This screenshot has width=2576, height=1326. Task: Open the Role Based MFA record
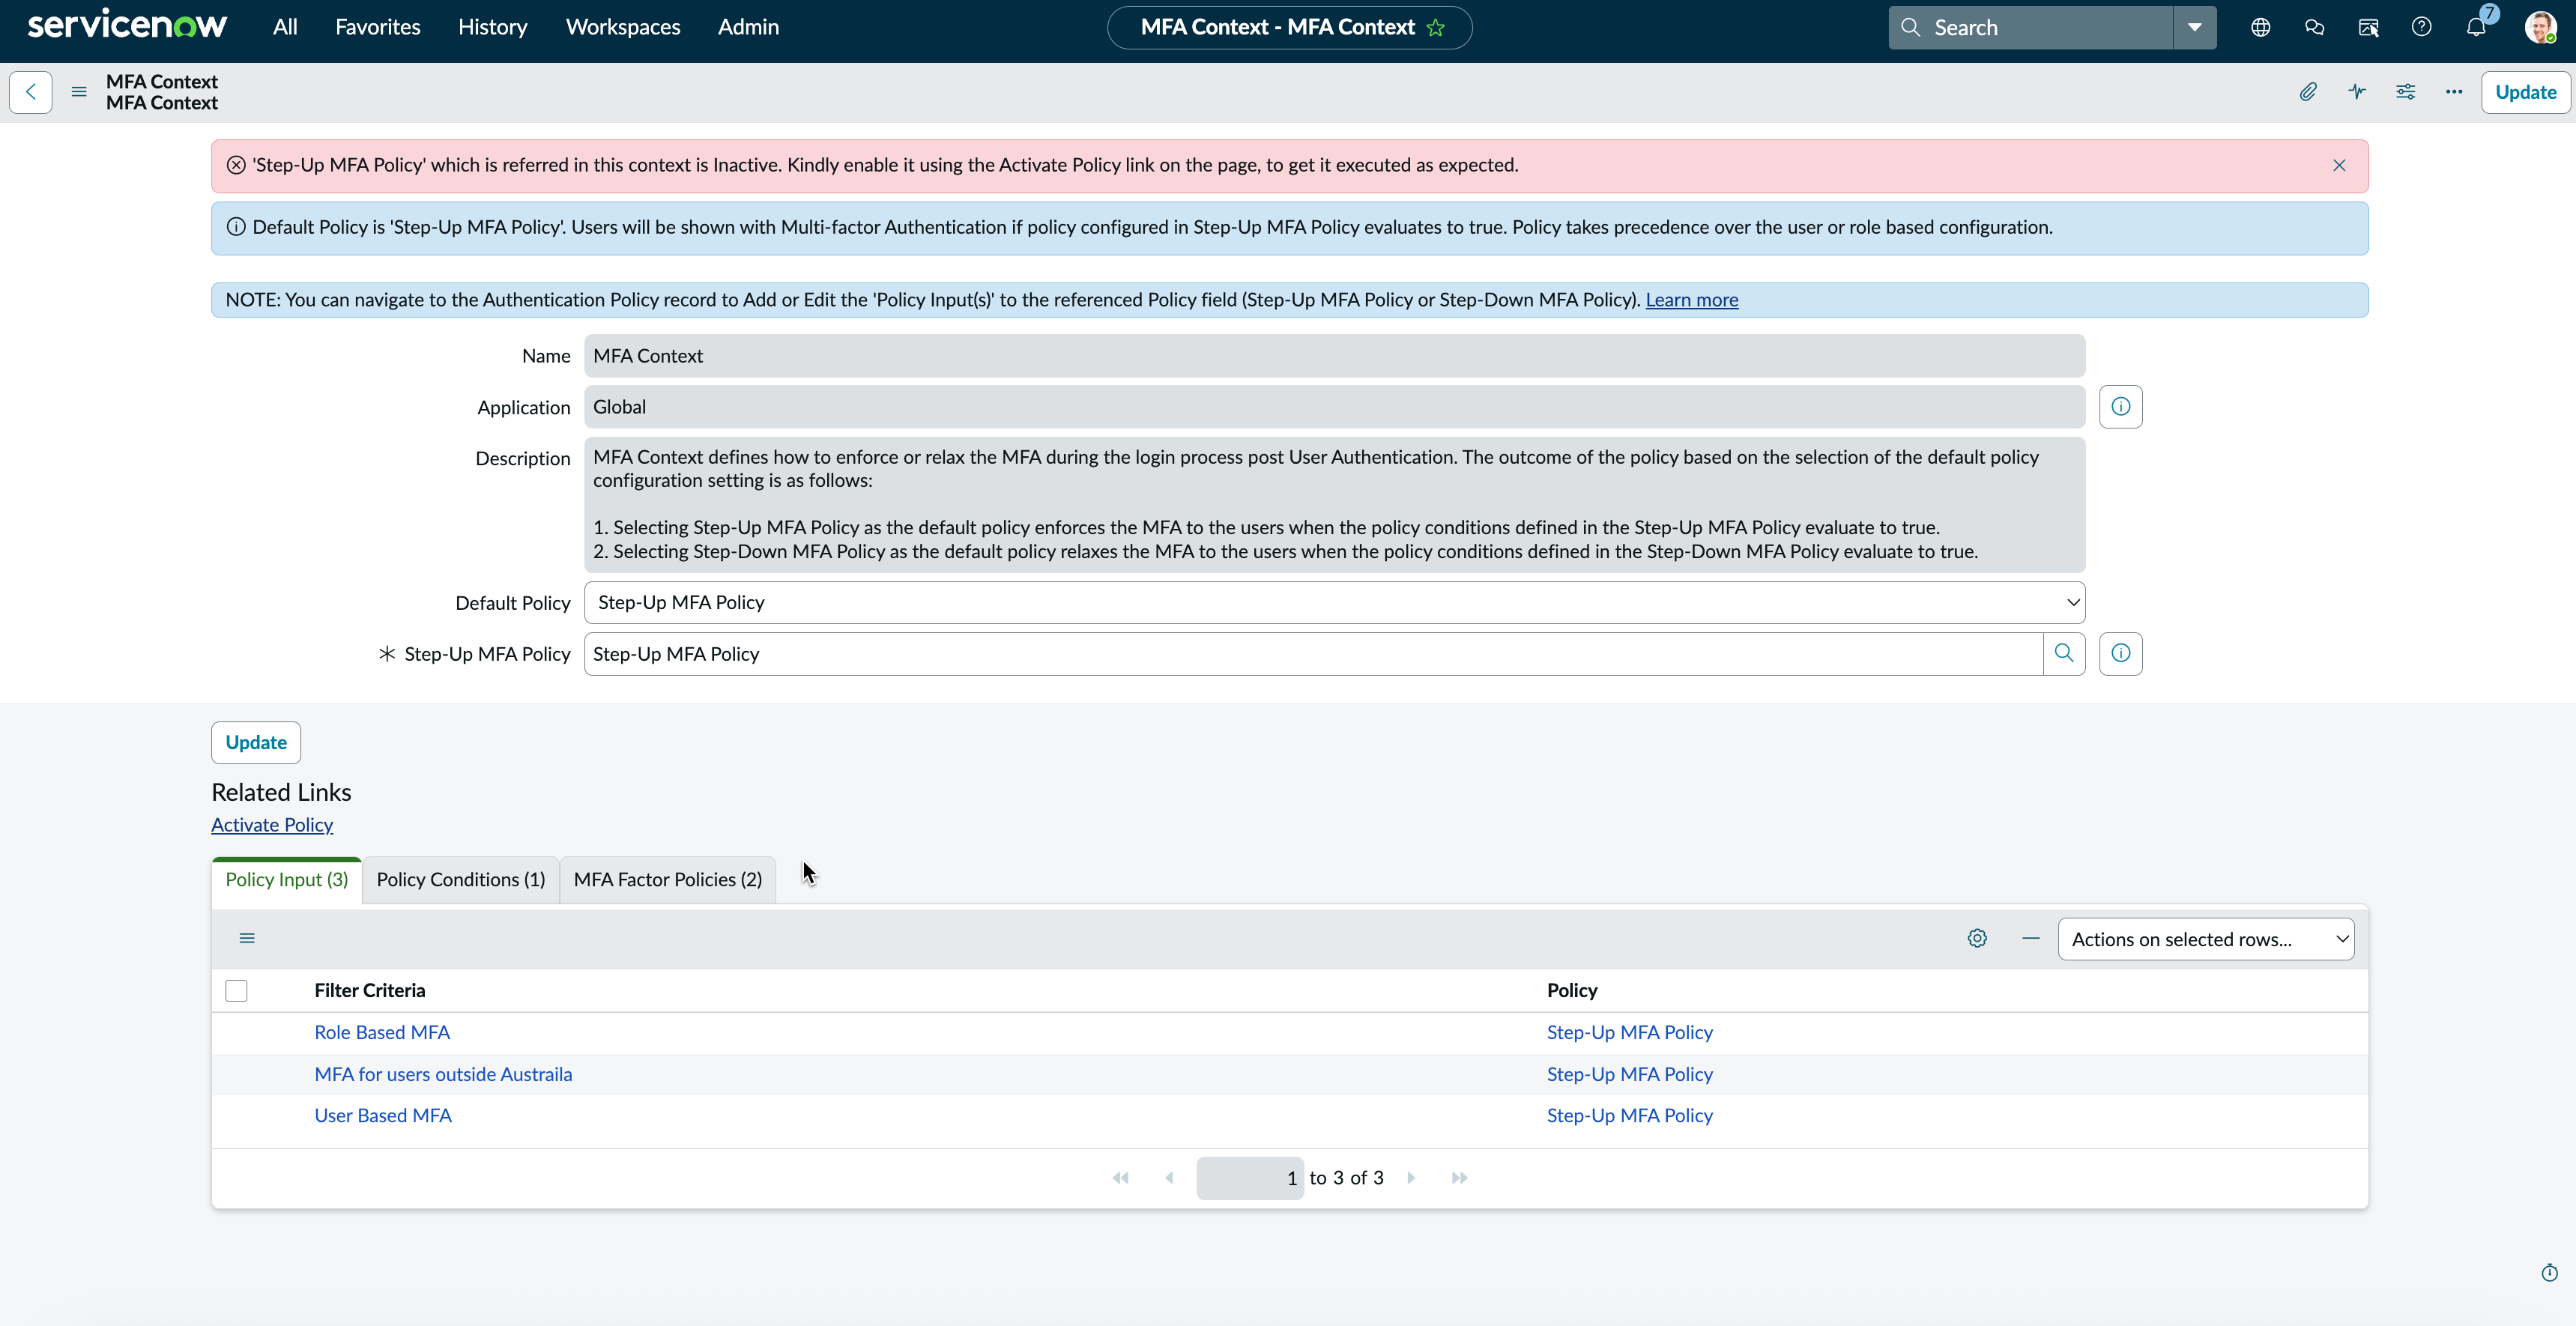tap(382, 1033)
